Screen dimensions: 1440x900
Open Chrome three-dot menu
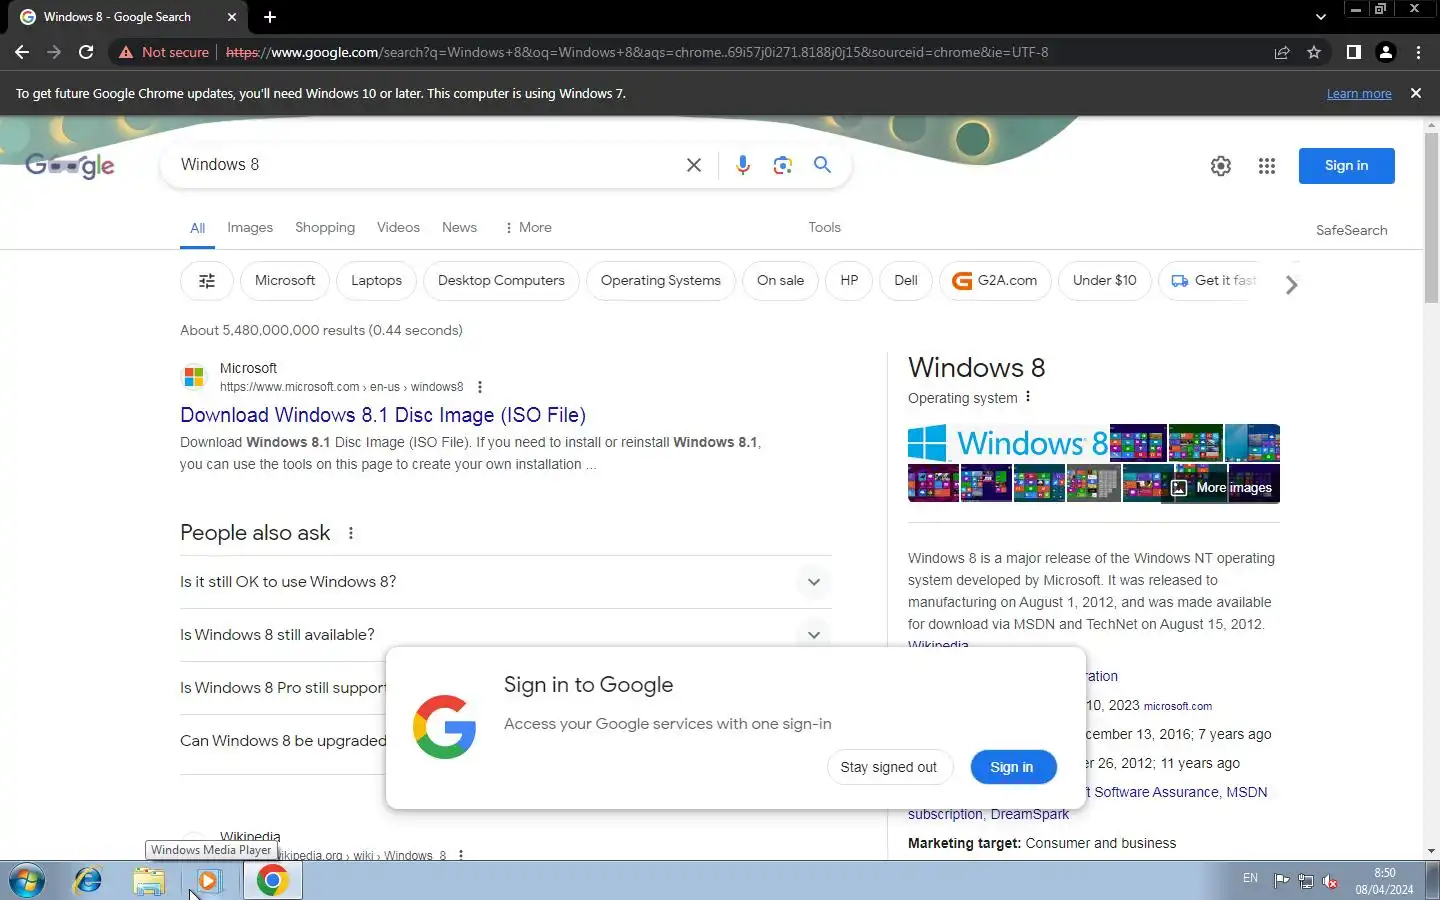click(x=1418, y=52)
